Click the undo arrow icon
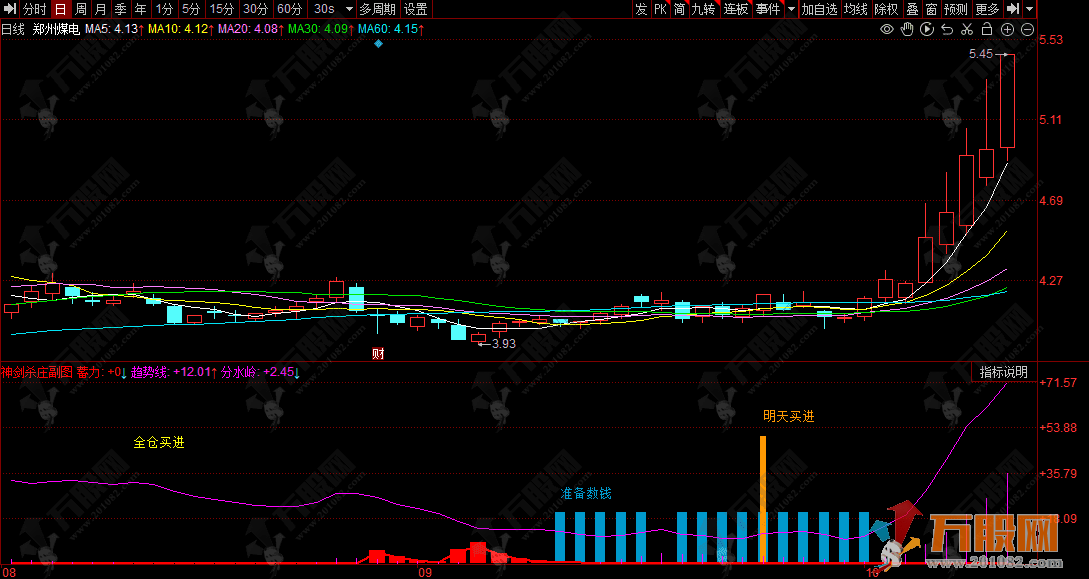This screenshot has height=579, width=1089. 947,30
